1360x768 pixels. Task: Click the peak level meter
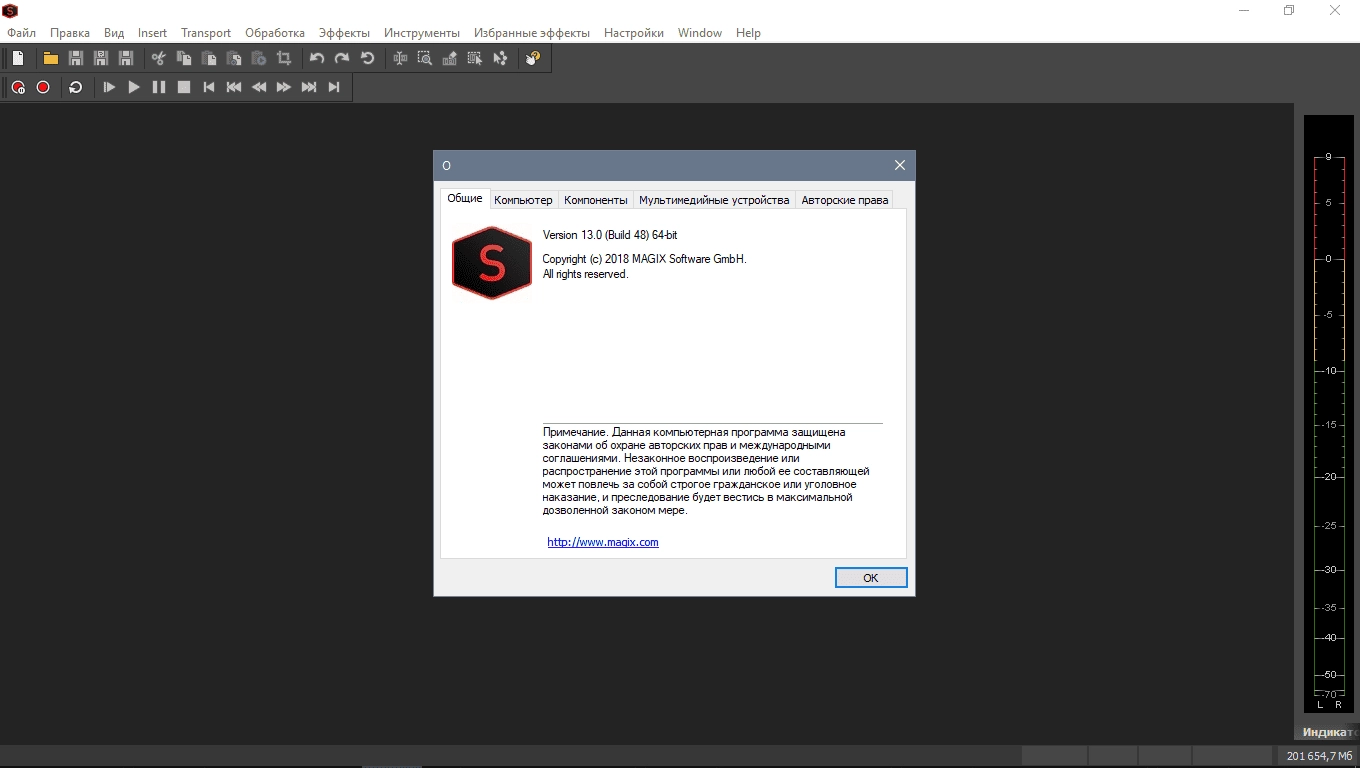(x=1328, y=413)
